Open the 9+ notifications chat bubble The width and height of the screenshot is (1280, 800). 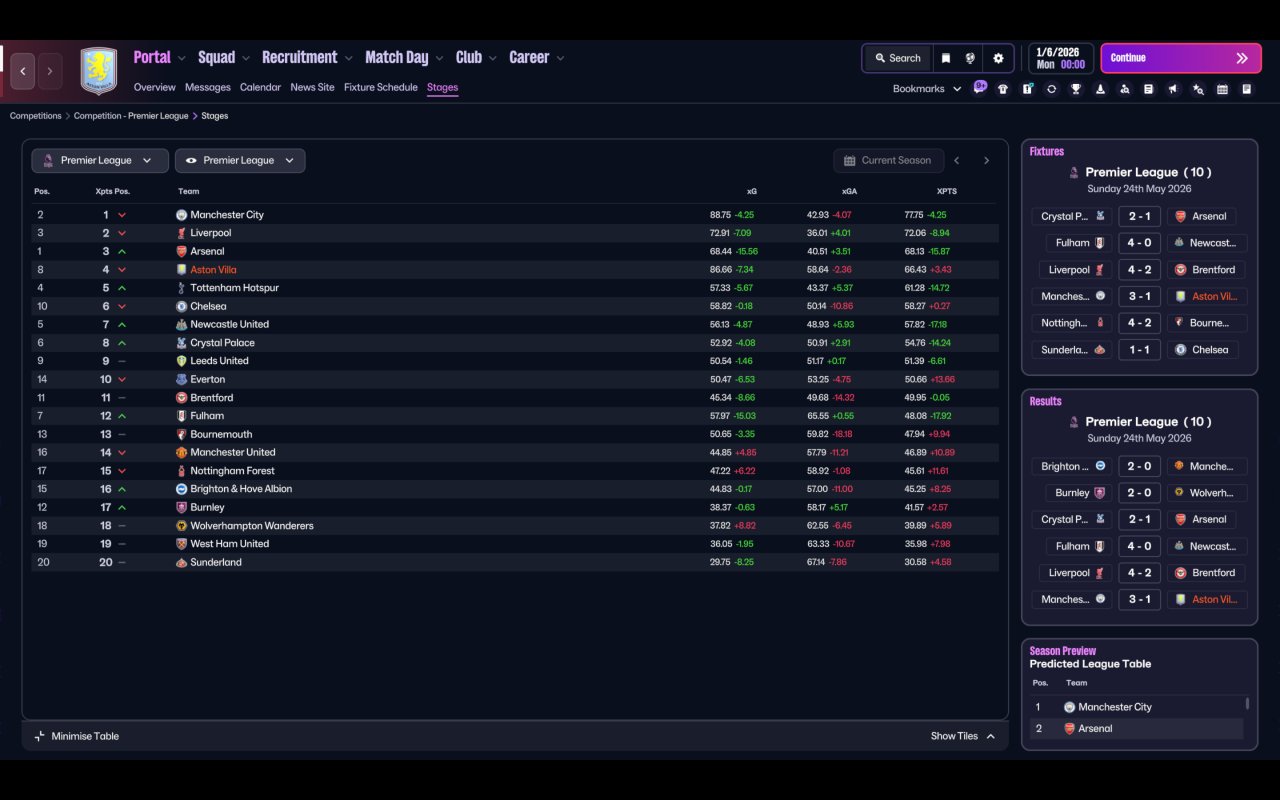point(980,87)
